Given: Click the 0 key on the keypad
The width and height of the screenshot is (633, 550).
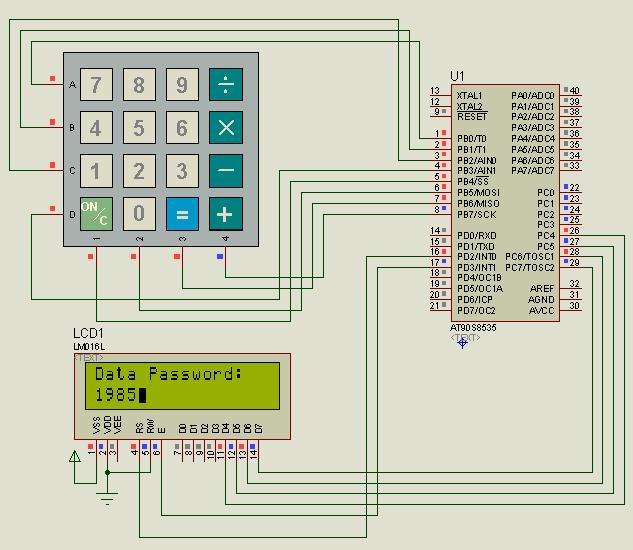Looking at the screenshot, I should [x=139, y=214].
